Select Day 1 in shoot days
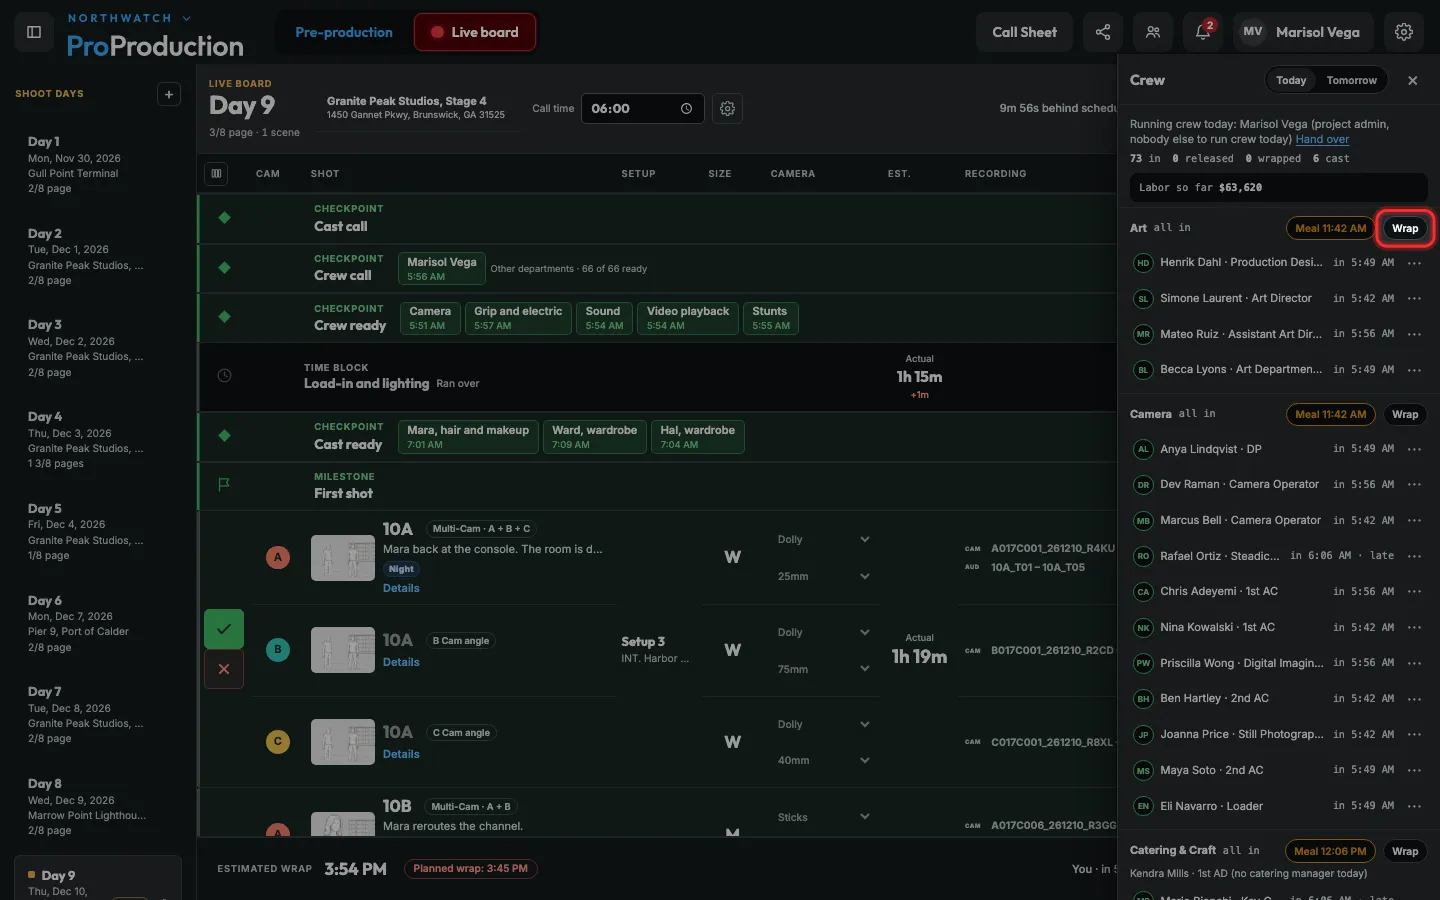Image resolution: width=1440 pixels, height=900 pixels. point(97,165)
